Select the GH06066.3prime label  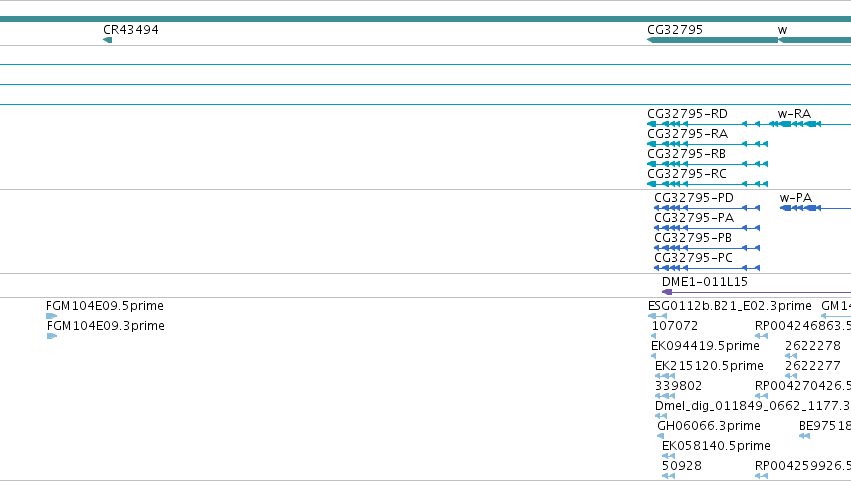click(x=709, y=426)
